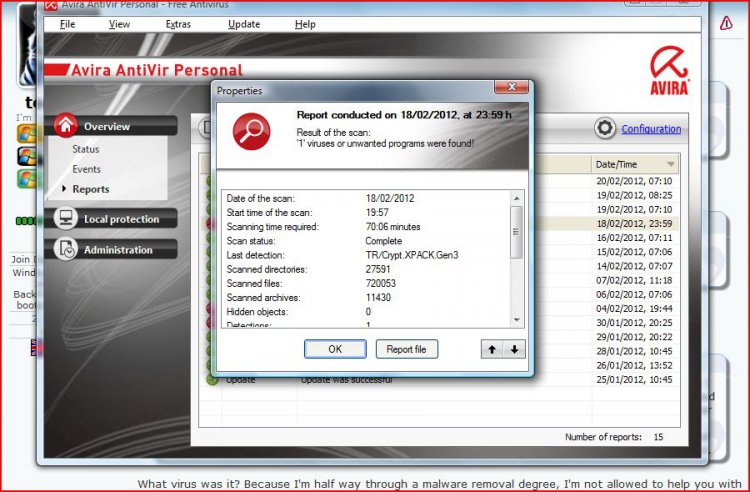Viewport: 750px width, 492px height.
Task: Select report dated 14/02/2012, 07:07
Action: pos(634,266)
